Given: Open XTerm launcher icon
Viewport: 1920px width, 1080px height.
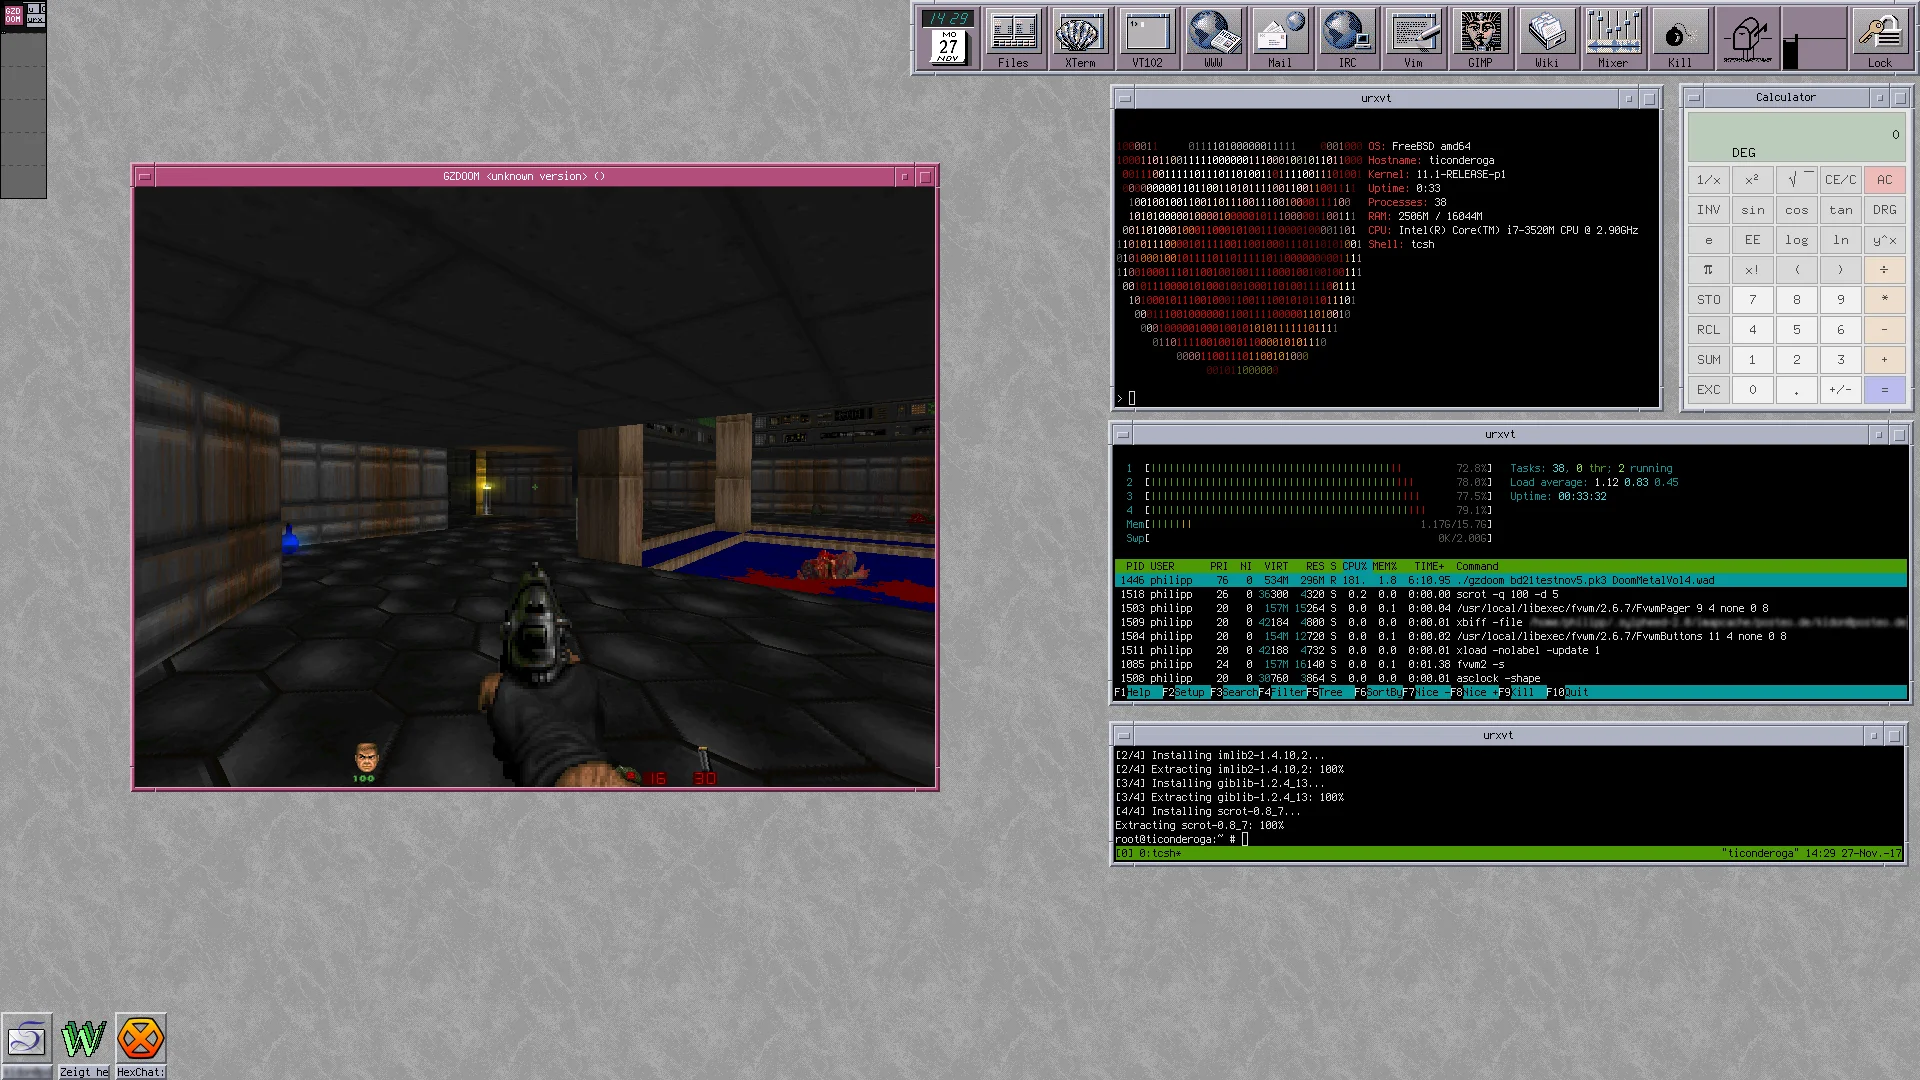Looking at the screenshot, I should point(1080,39).
